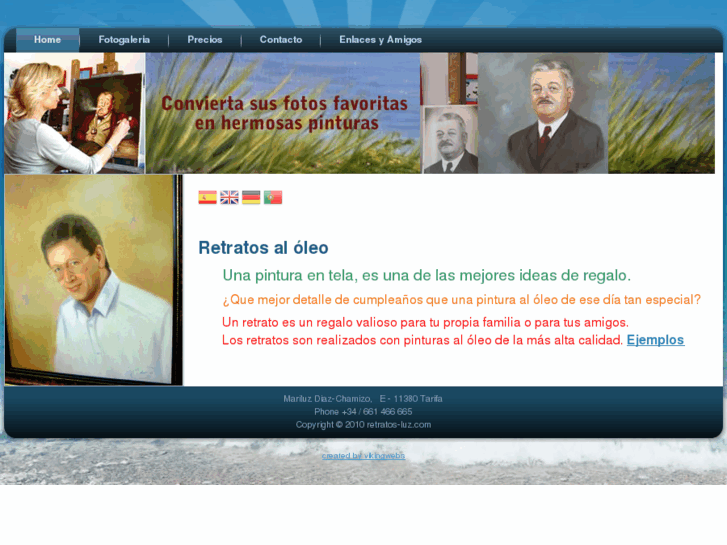This screenshot has height=545, width=727.
Task: Go to the Fotogalería page
Action: (124, 40)
